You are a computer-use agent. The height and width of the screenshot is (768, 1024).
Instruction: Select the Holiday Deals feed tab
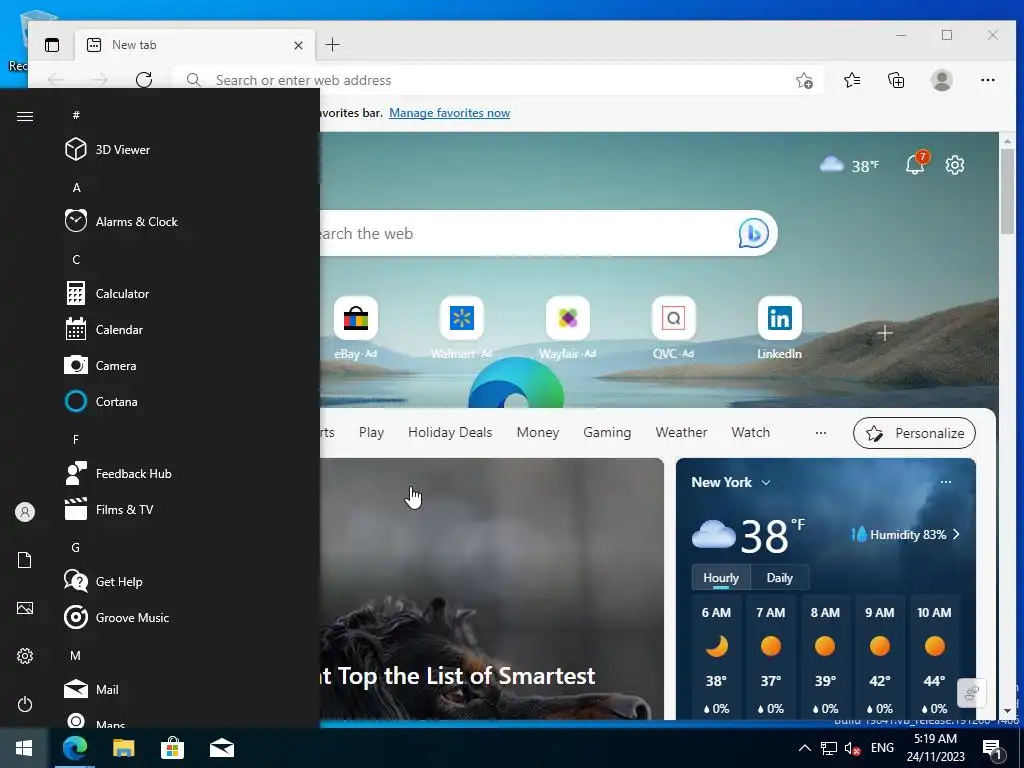point(450,432)
